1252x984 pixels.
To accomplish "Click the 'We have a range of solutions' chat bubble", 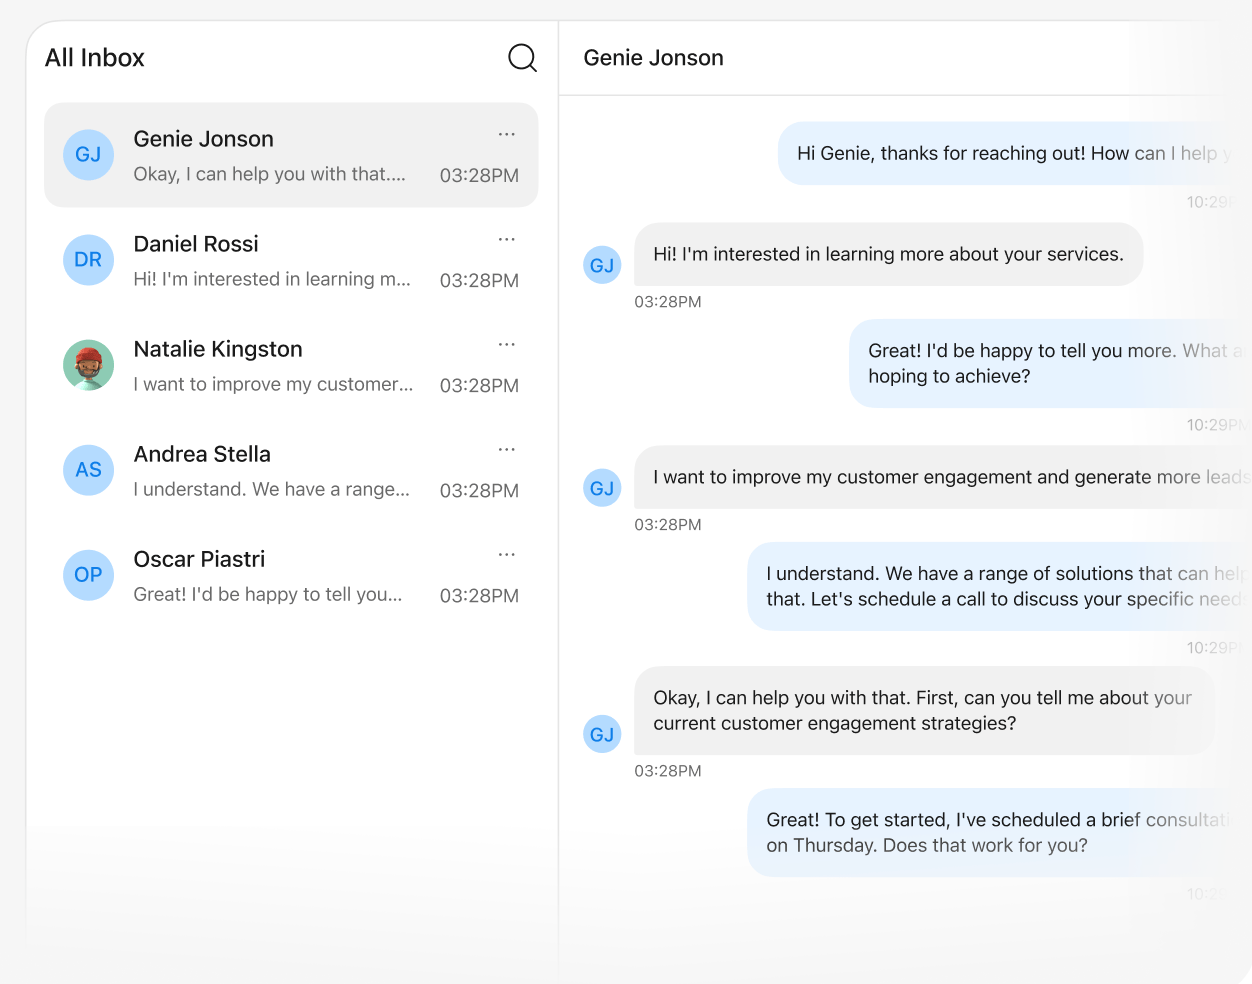I will click(999, 586).
